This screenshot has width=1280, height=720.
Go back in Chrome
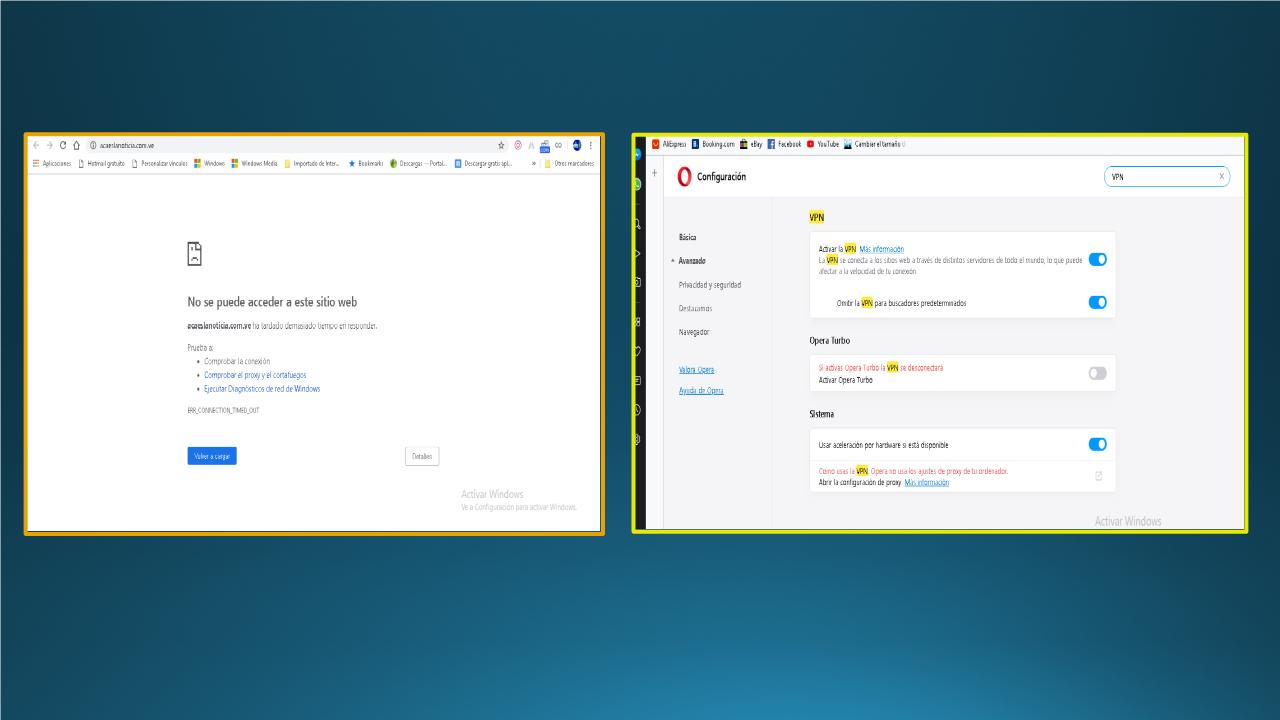coord(36,145)
